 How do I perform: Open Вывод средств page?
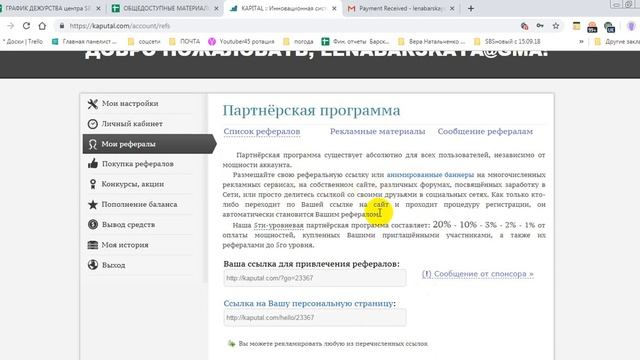coord(128,224)
